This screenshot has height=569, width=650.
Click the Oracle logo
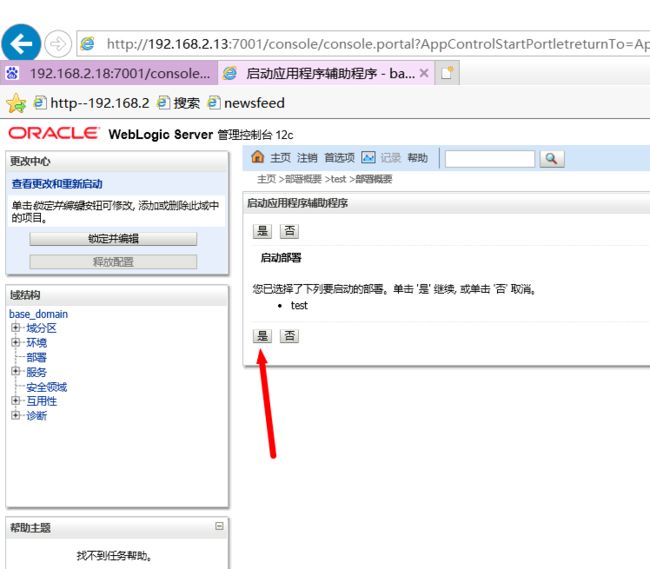[x=54, y=133]
